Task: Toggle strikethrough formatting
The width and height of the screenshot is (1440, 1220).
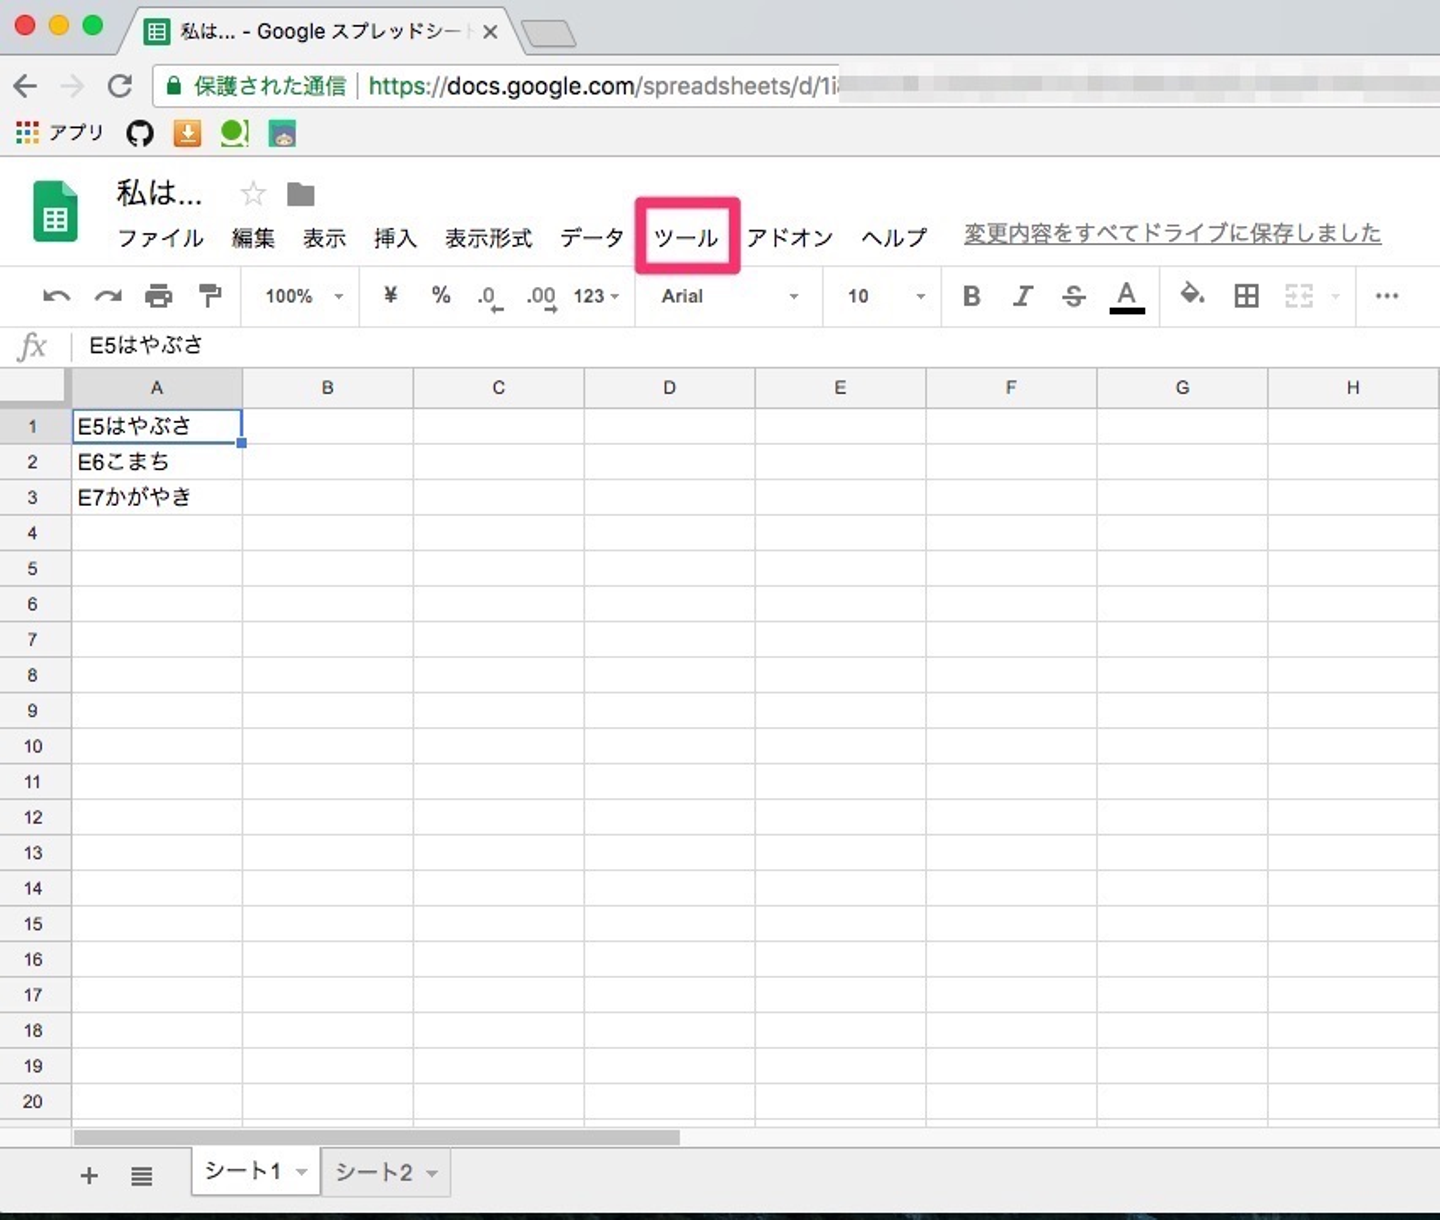Action: [x=1074, y=296]
